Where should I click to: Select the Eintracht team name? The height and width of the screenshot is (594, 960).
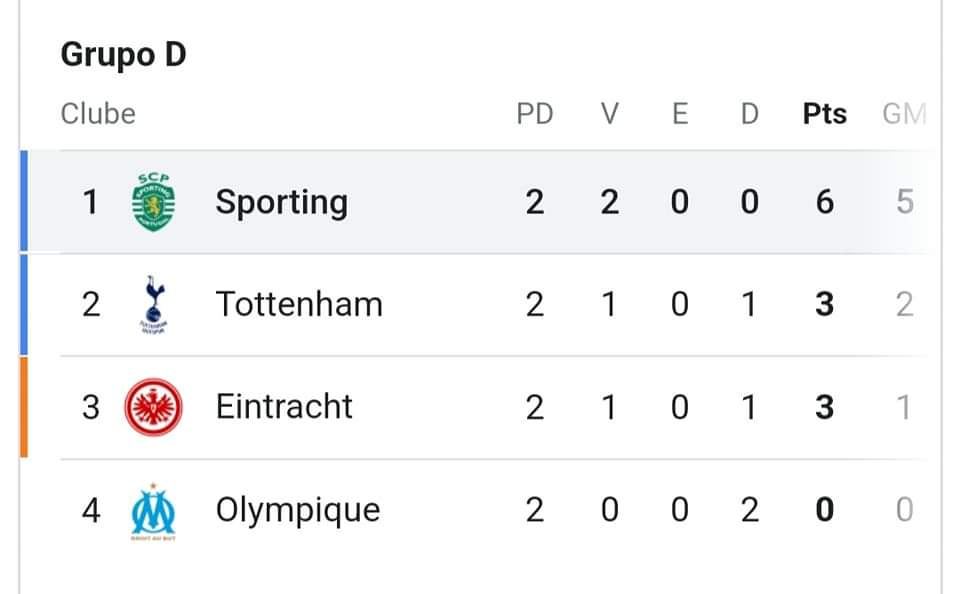tap(284, 407)
